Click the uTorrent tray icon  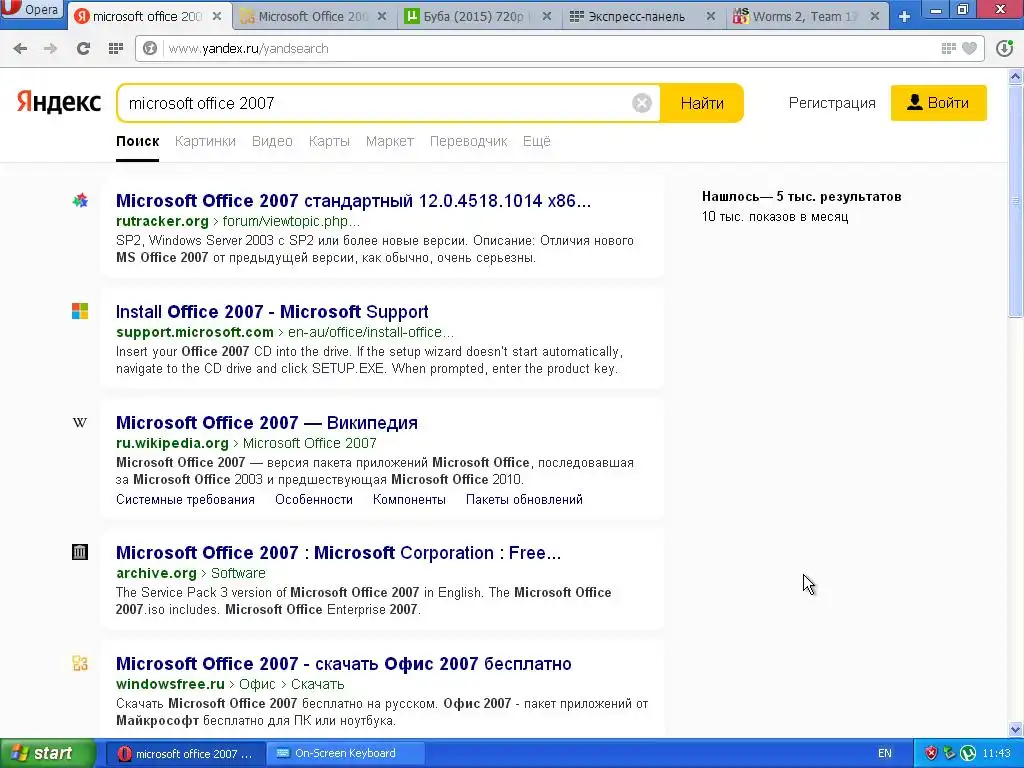click(968, 753)
